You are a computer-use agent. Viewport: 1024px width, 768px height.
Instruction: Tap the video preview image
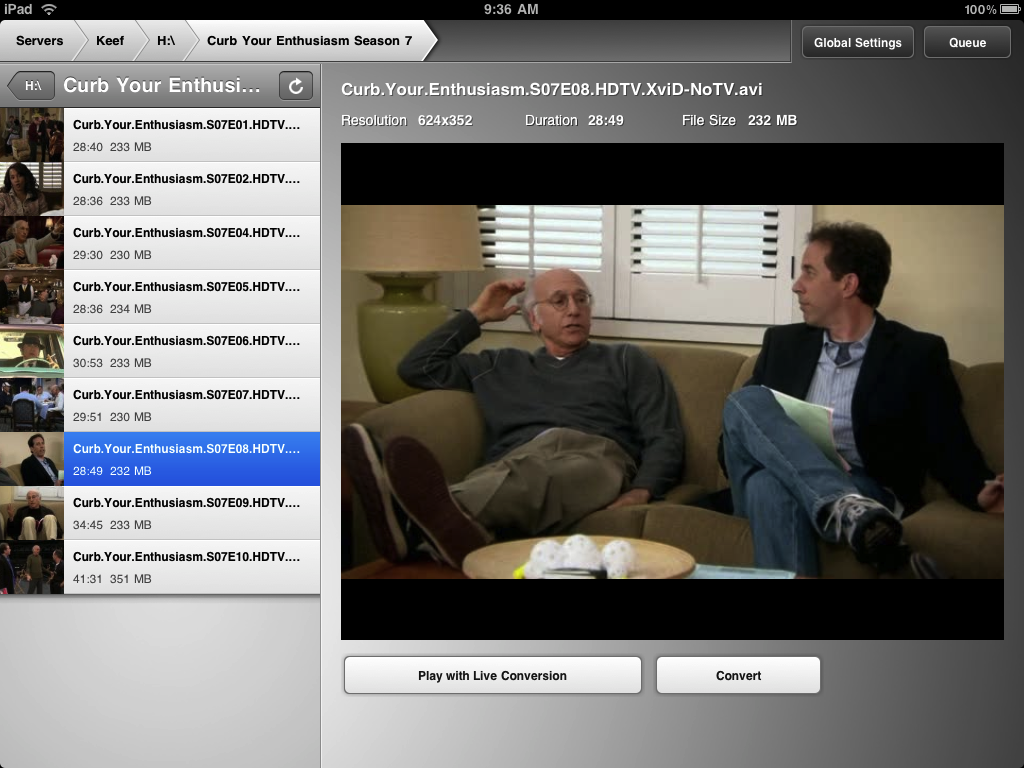pyautogui.click(x=672, y=391)
